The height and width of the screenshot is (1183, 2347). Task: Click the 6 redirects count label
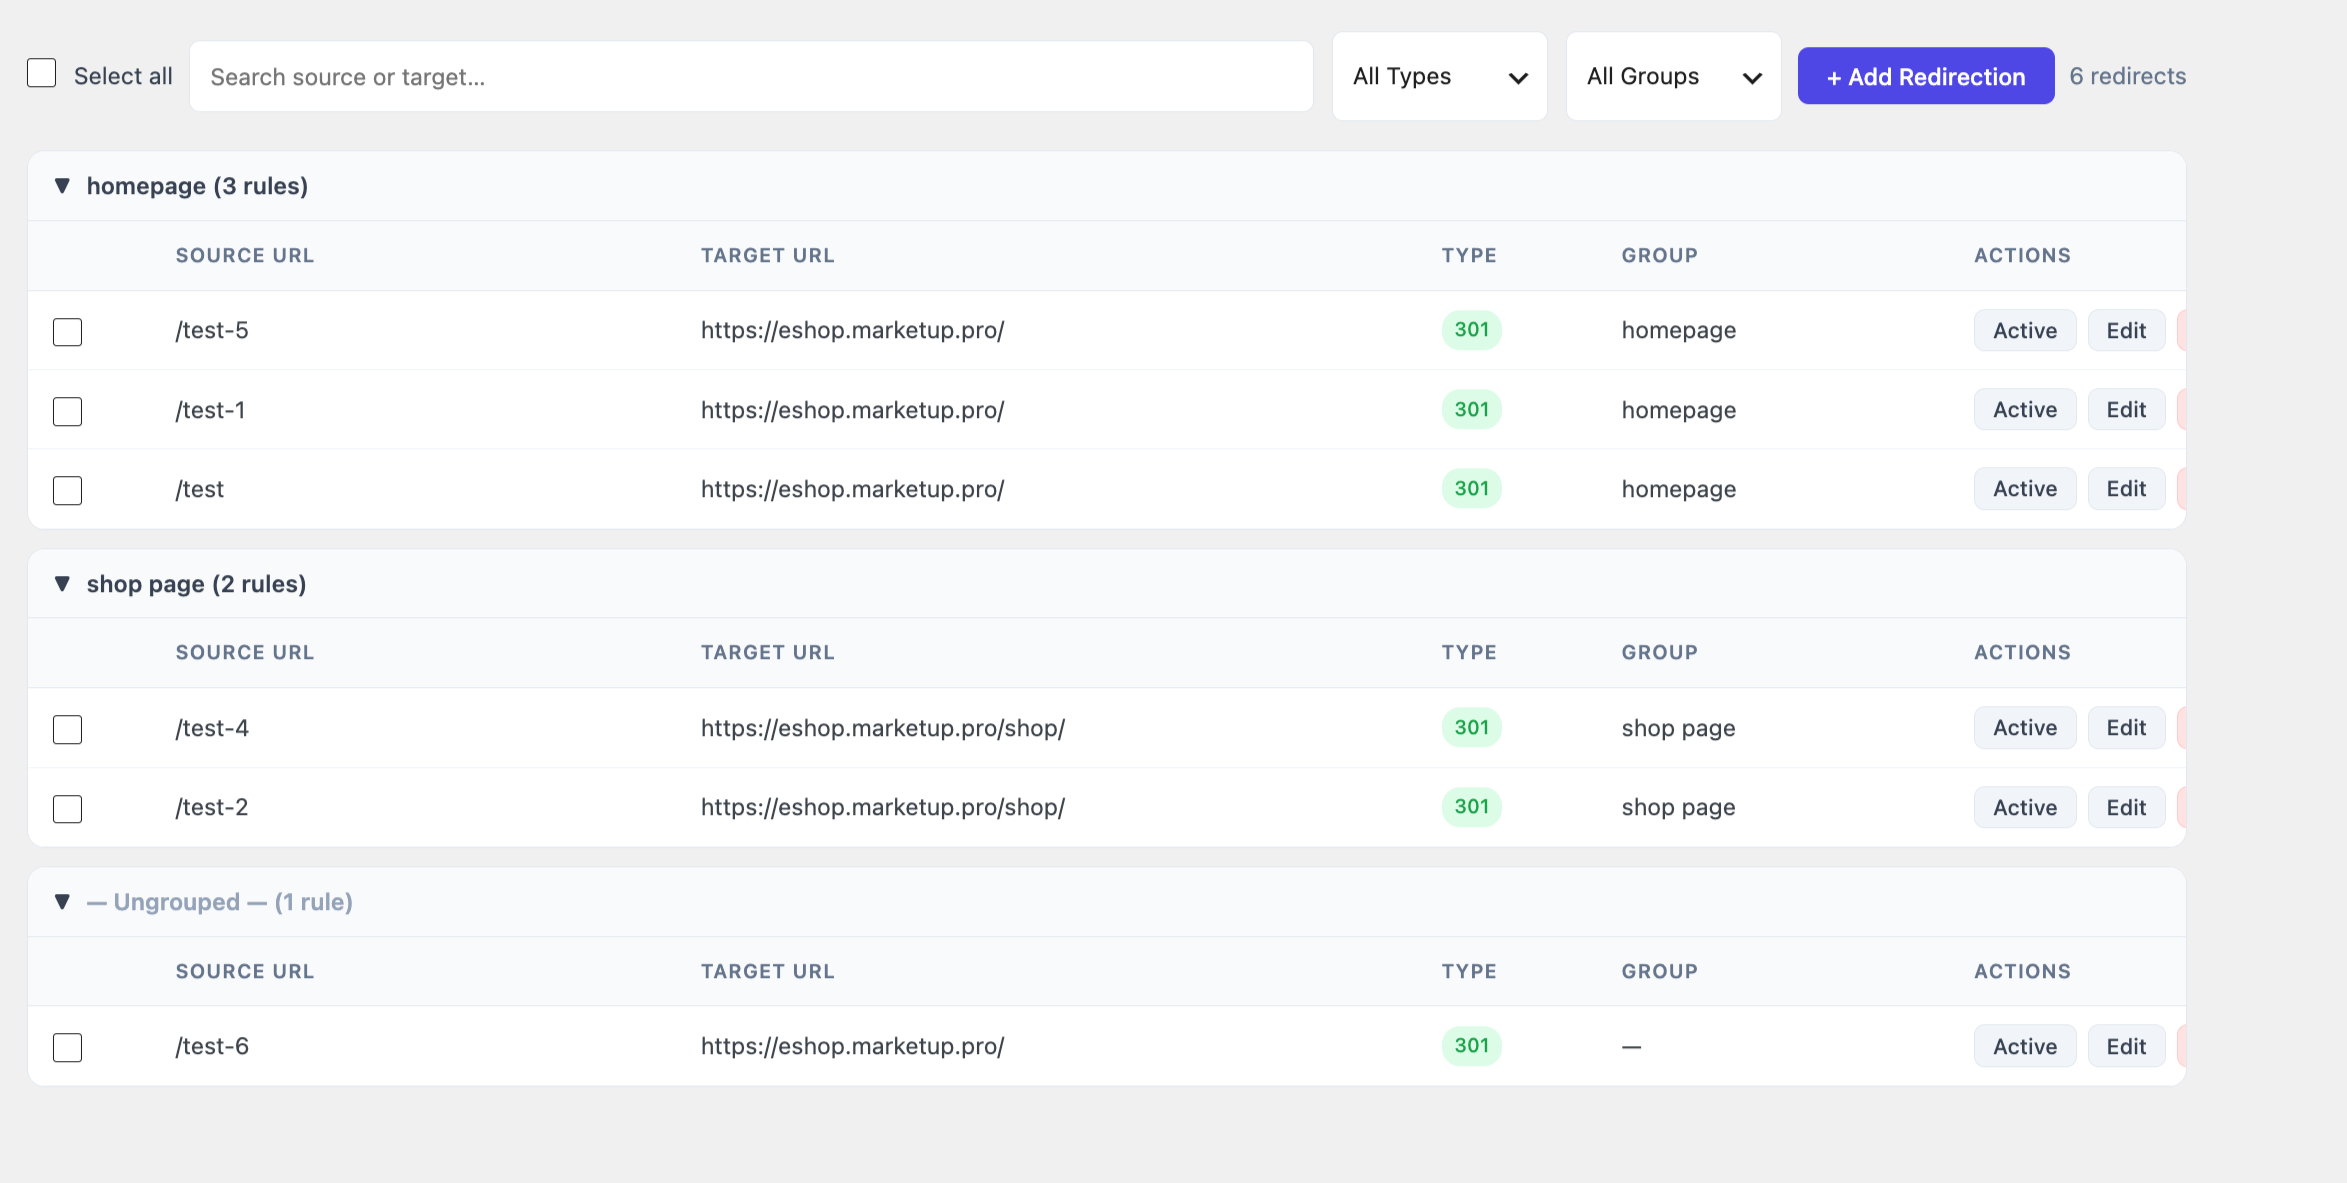point(2127,76)
